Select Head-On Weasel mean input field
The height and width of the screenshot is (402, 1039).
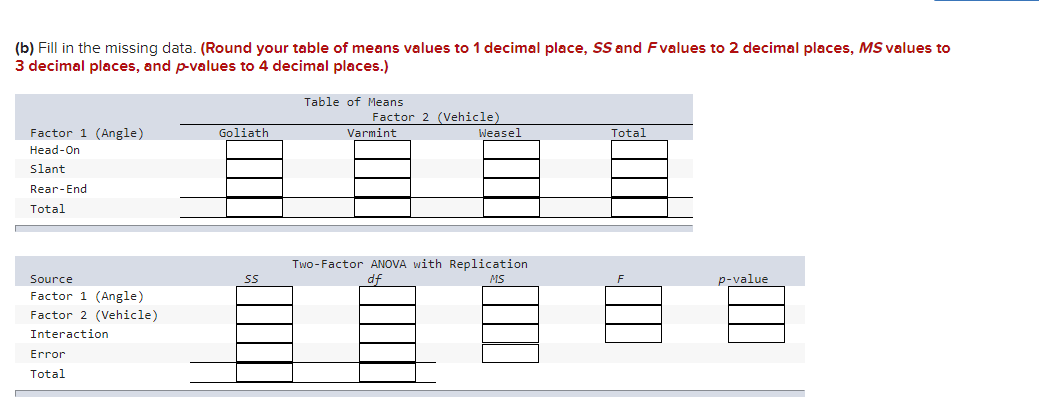pyautogui.click(x=511, y=150)
